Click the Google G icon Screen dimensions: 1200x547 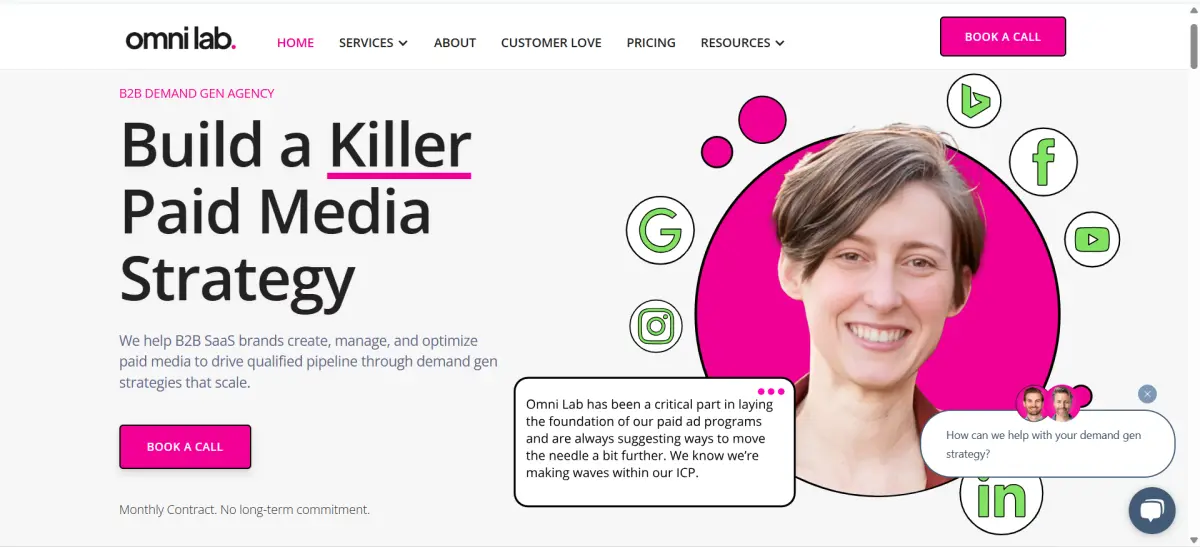[660, 230]
